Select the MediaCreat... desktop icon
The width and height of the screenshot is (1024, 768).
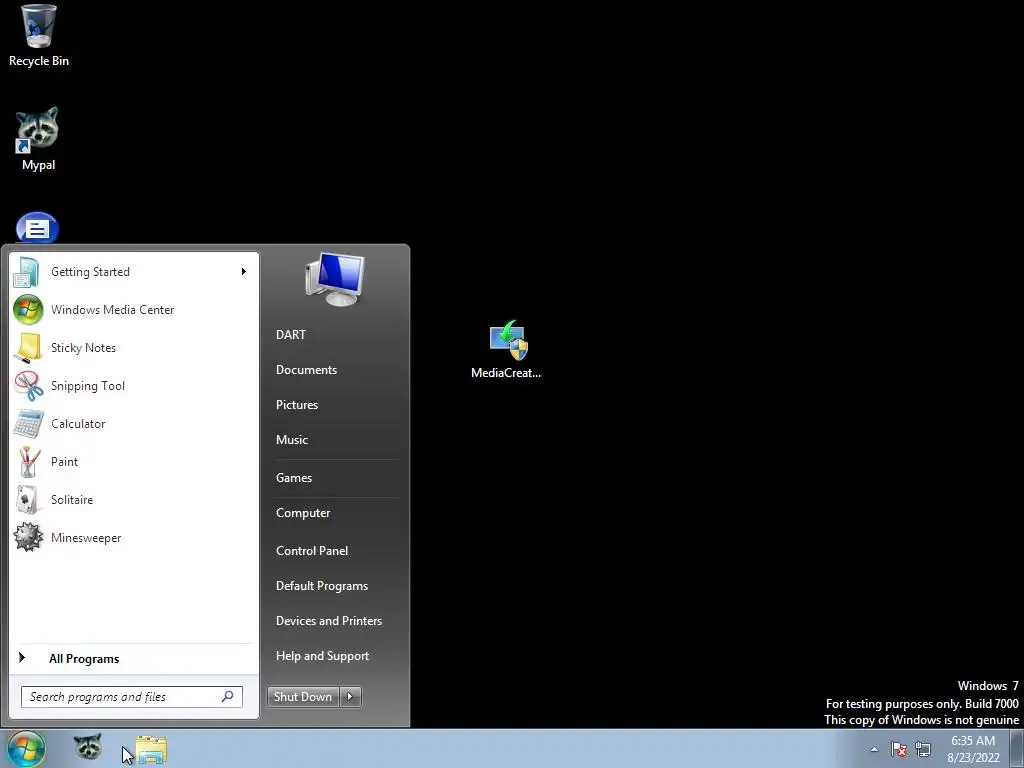pos(506,349)
